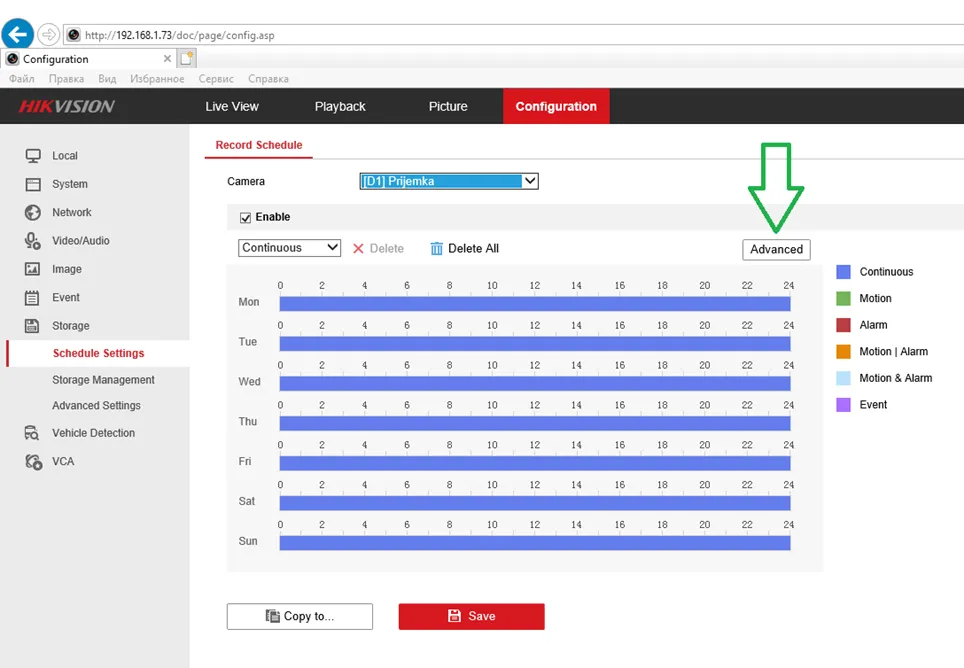Select the Configuration tab
This screenshot has height=668, width=964.
click(556, 106)
